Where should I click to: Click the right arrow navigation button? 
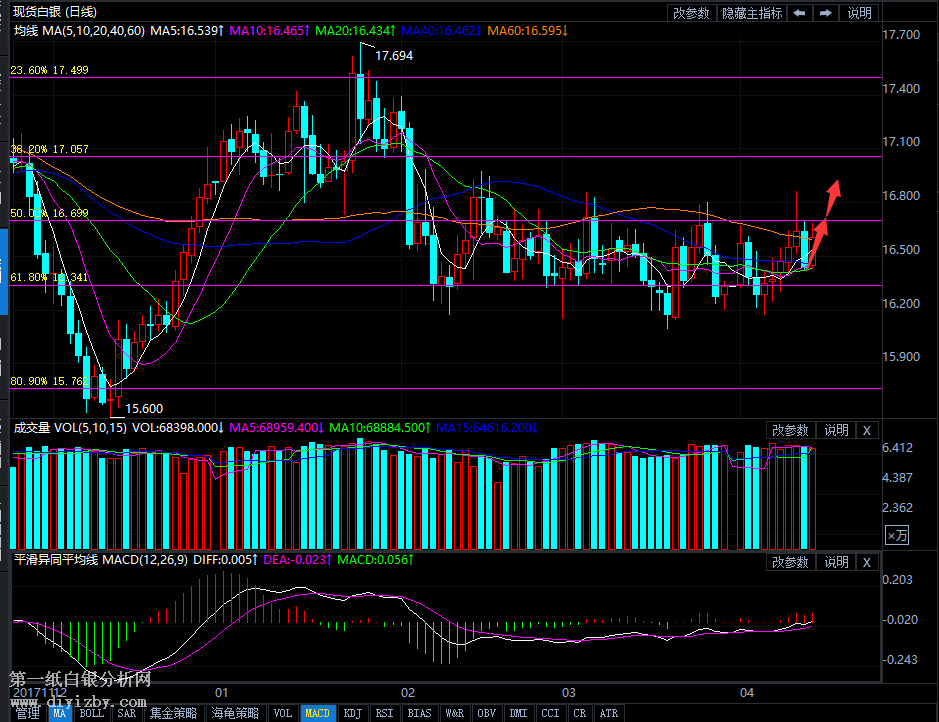[825, 13]
